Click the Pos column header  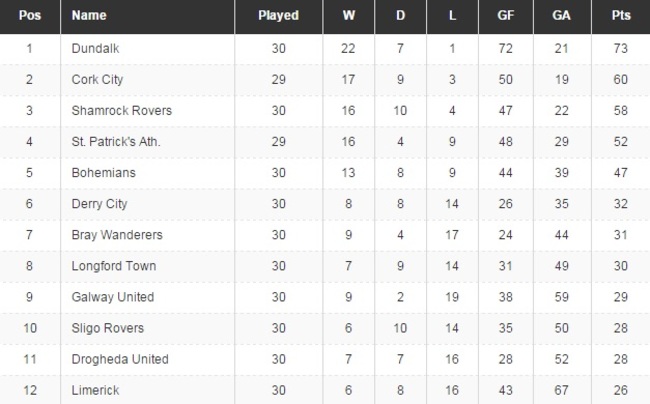[x=30, y=16]
